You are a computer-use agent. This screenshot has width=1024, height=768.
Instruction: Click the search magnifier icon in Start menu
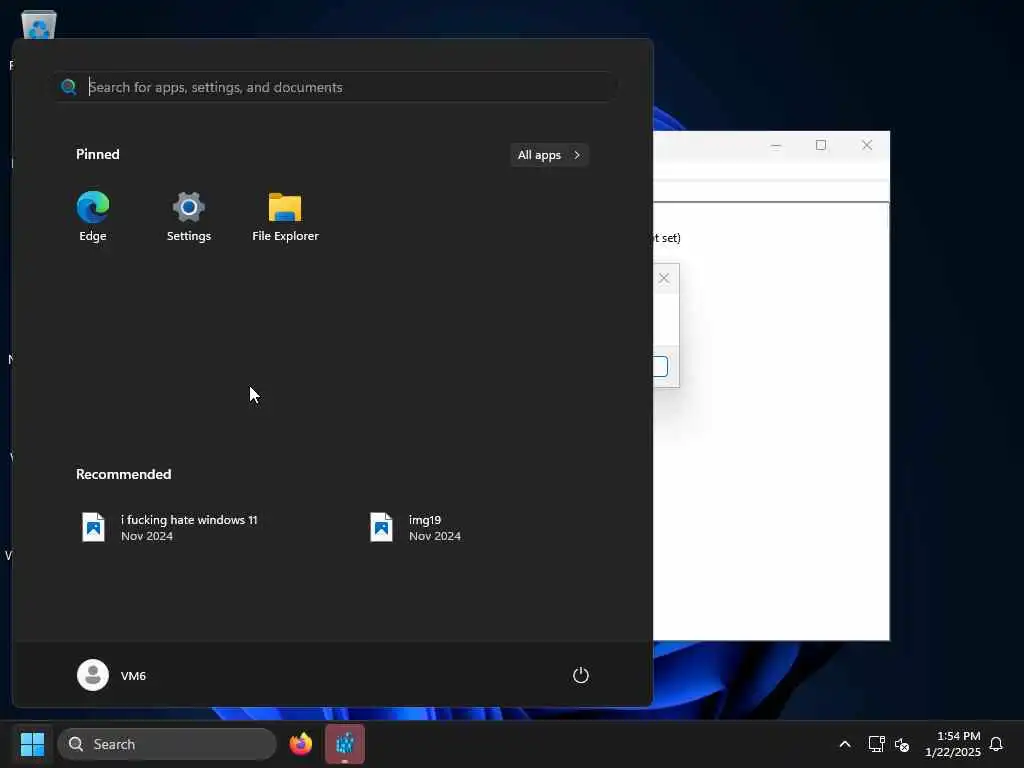[x=69, y=87]
